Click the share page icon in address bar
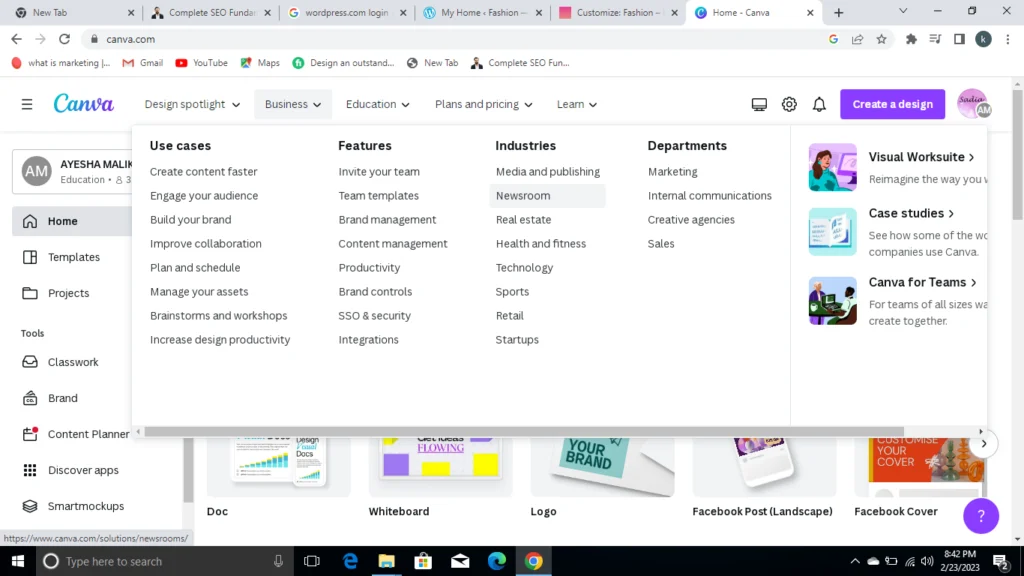The height and width of the screenshot is (576, 1024). pos(857,39)
